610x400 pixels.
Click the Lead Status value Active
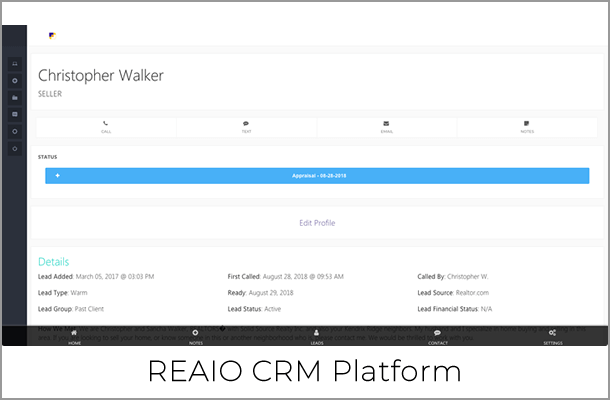click(x=272, y=309)
